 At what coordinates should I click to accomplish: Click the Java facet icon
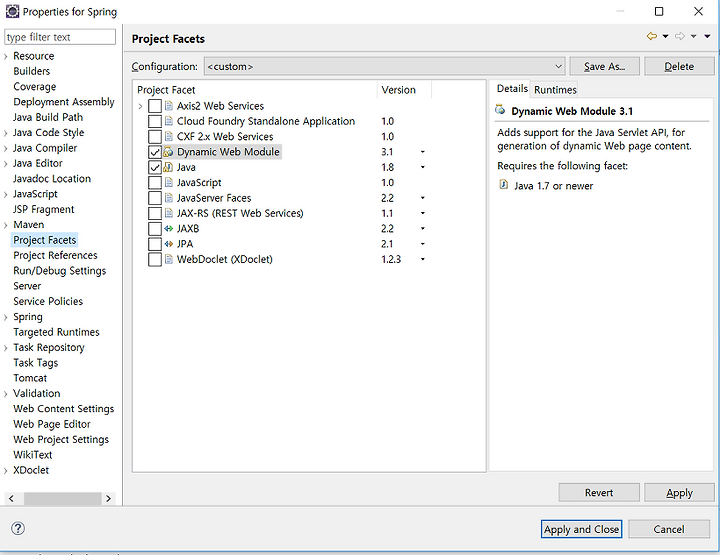[169, 167]
